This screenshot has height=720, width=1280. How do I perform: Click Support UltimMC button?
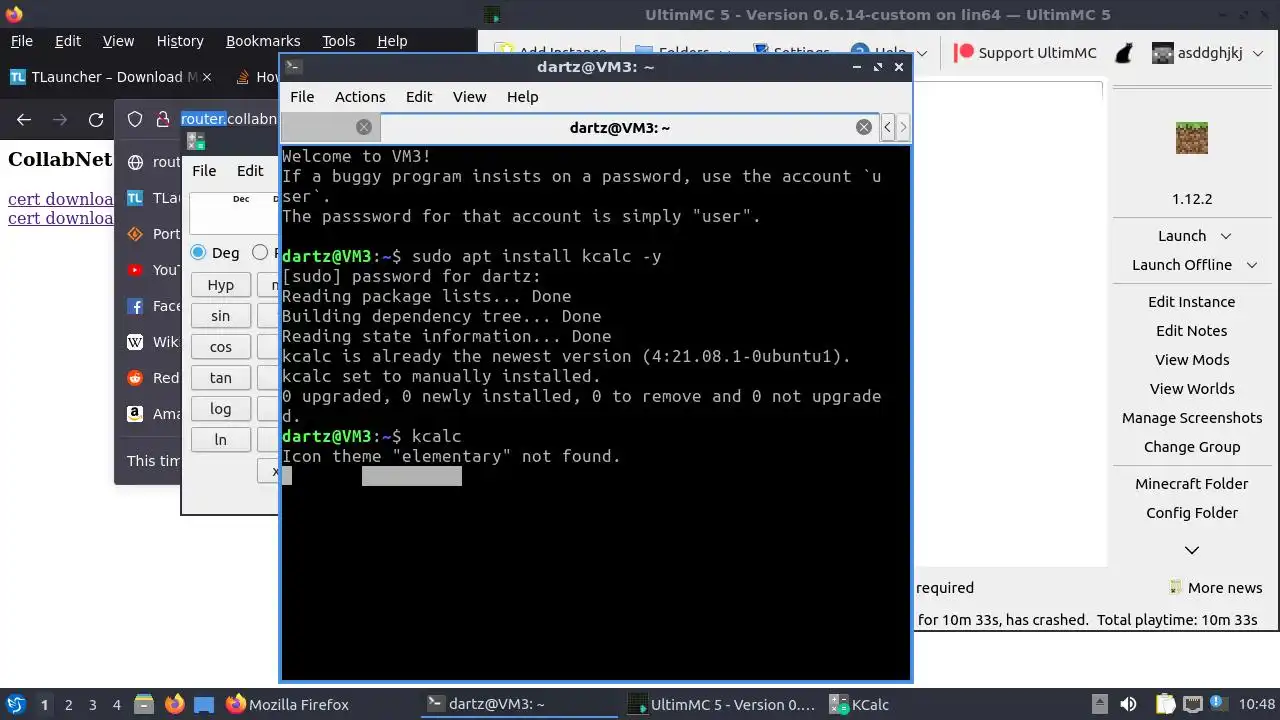[1025, 53]
